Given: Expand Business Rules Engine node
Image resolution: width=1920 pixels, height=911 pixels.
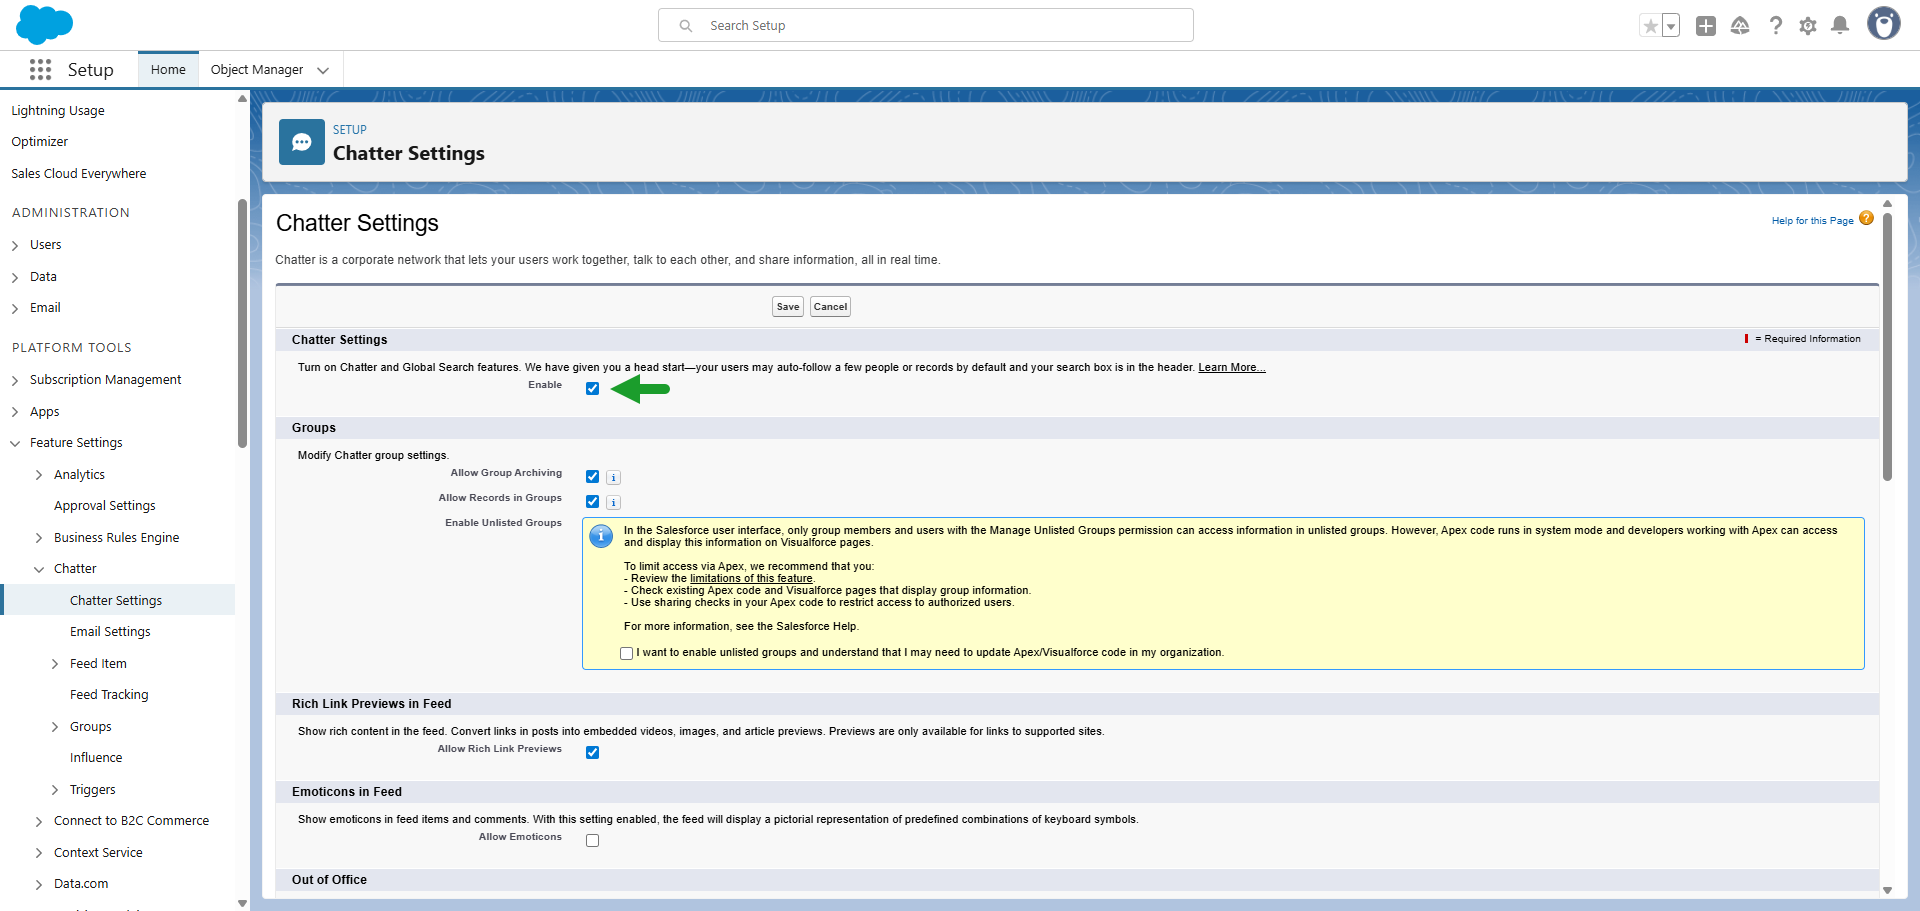Looking at the screenshot, I should point(39,539).
